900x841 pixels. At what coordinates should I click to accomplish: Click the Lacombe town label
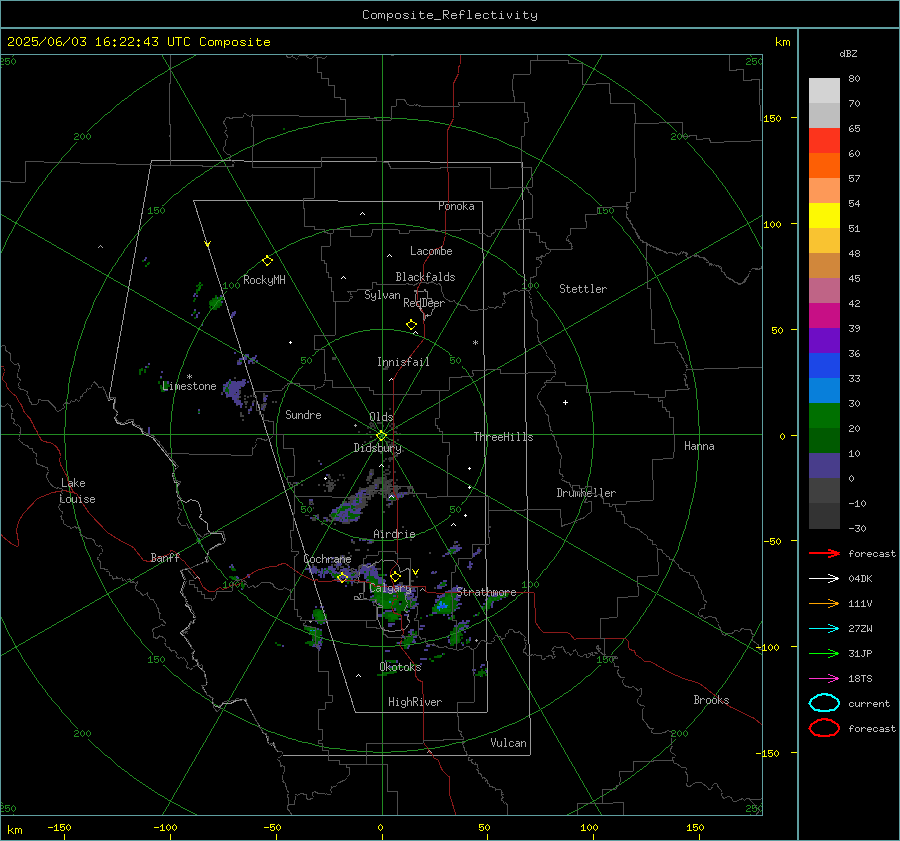tap(431, 251)
